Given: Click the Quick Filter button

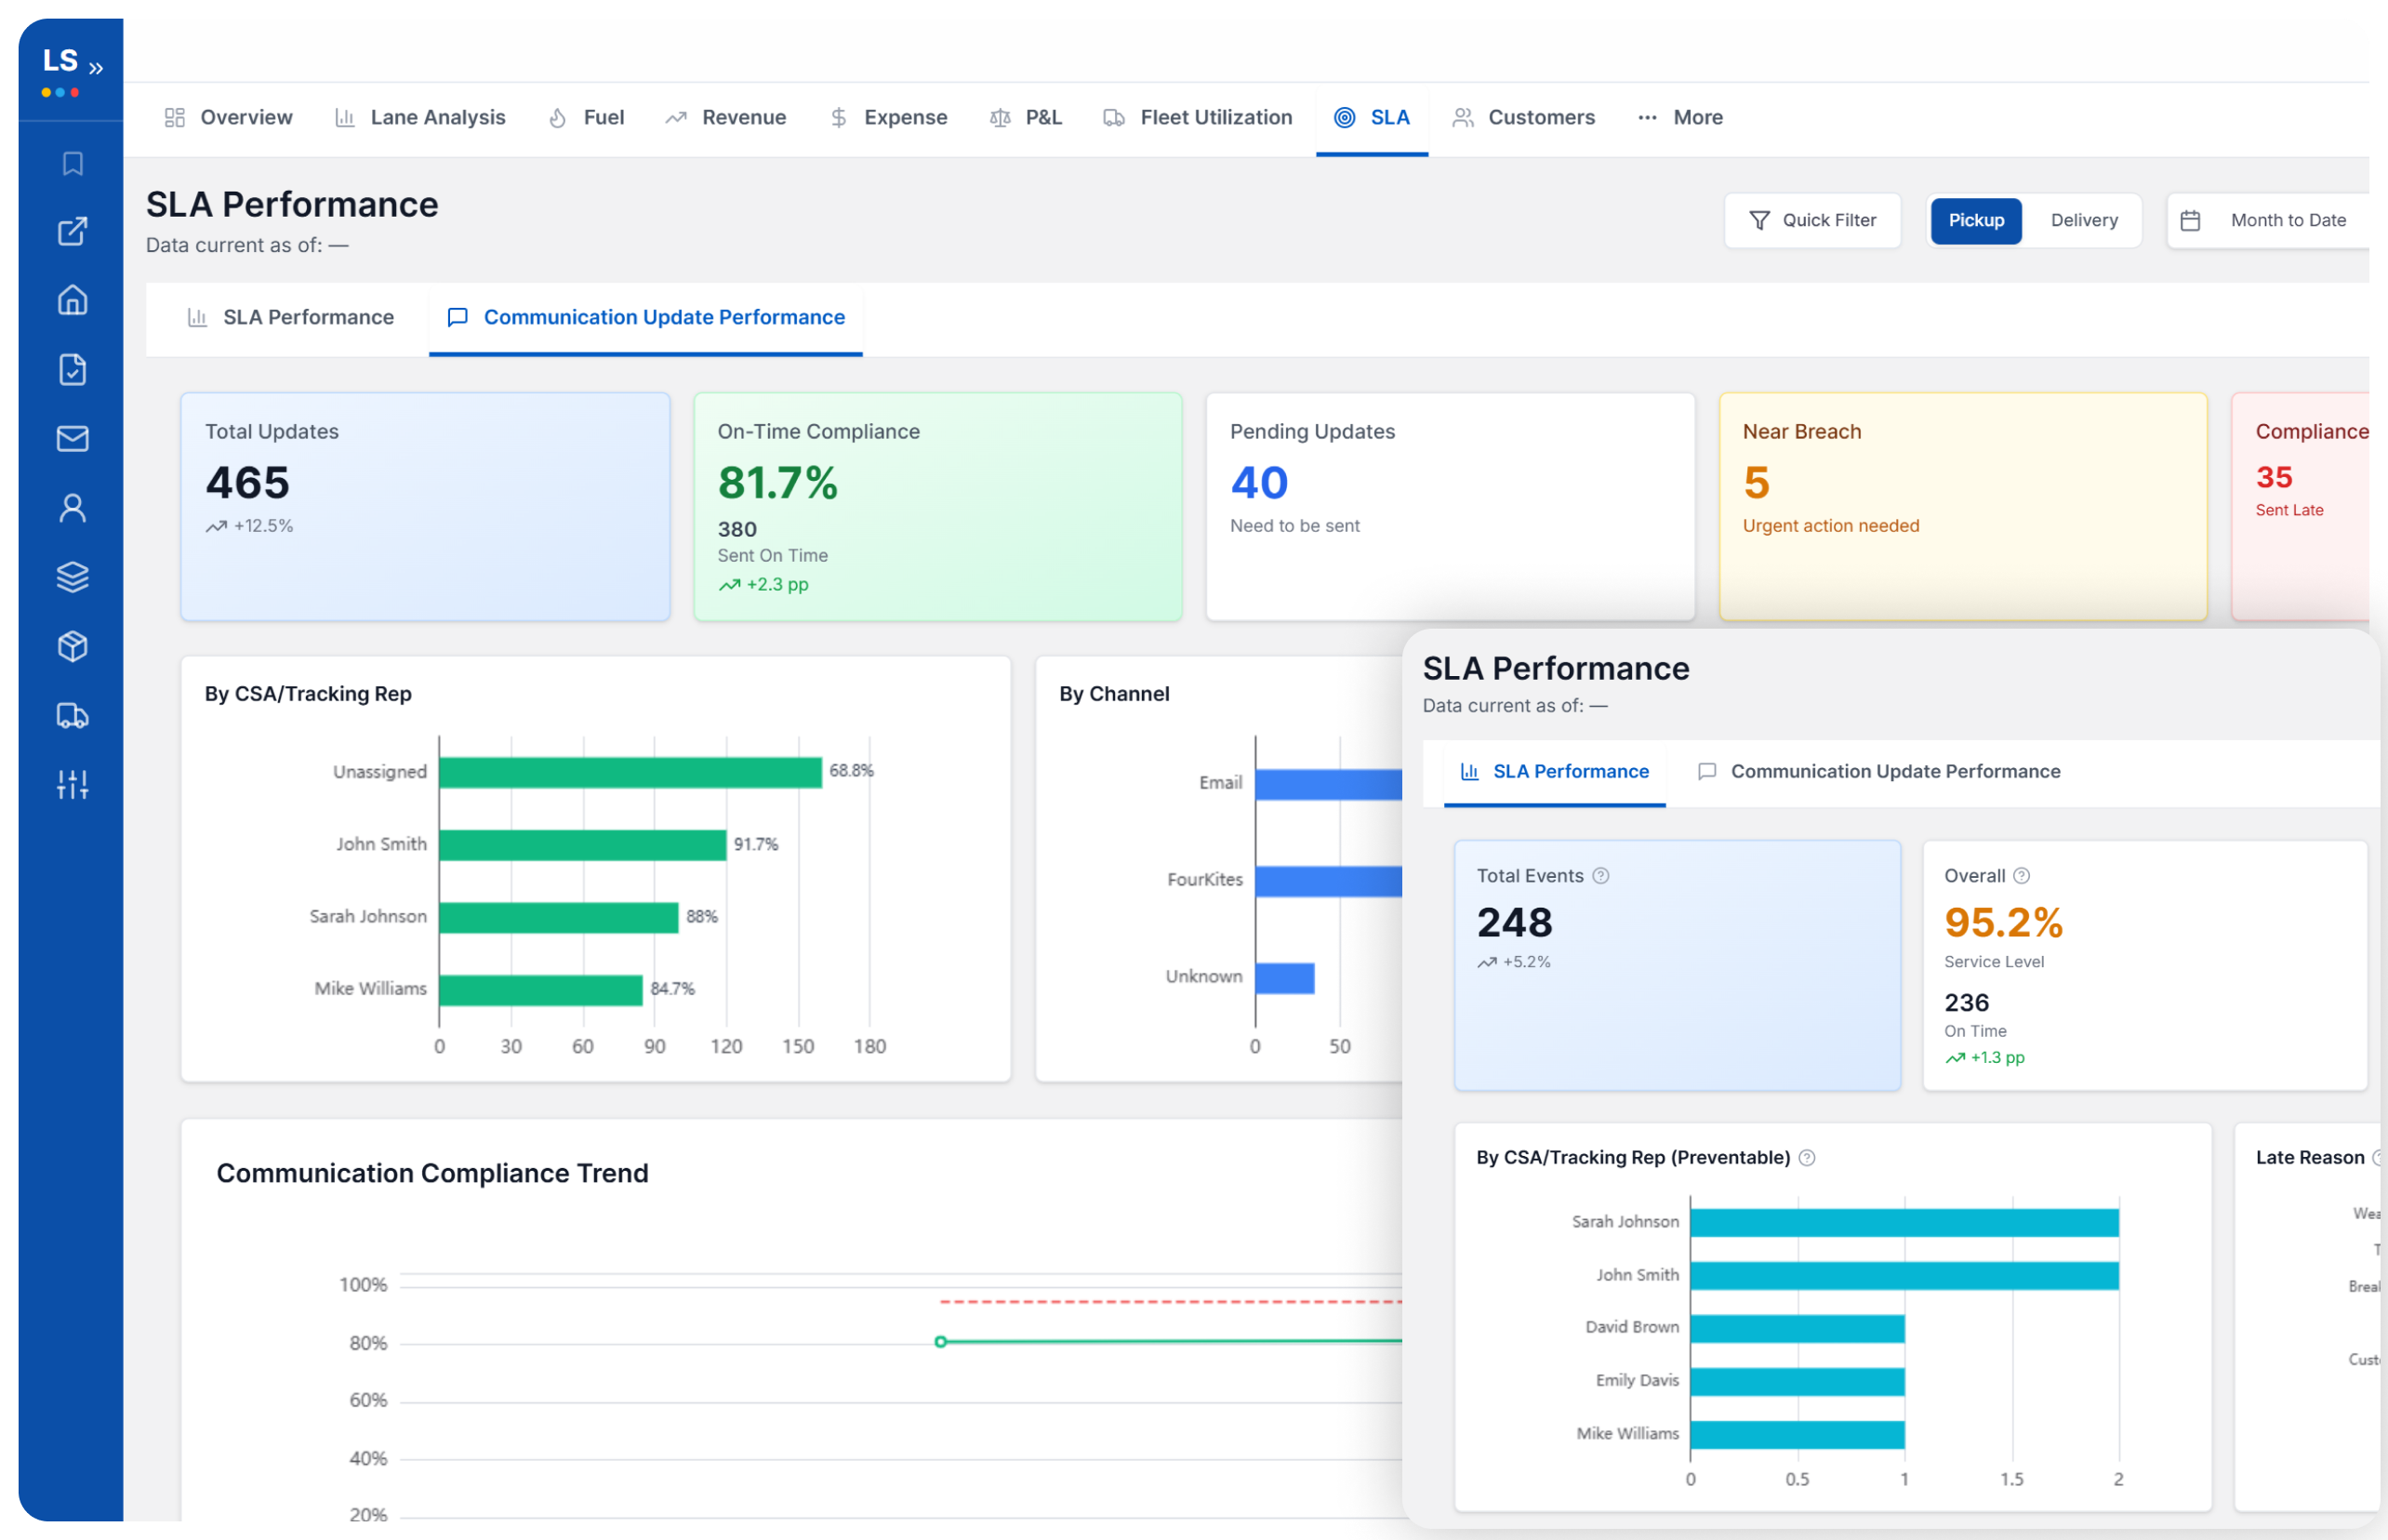Looking at the screenshot, I should tap(1812, 220).
